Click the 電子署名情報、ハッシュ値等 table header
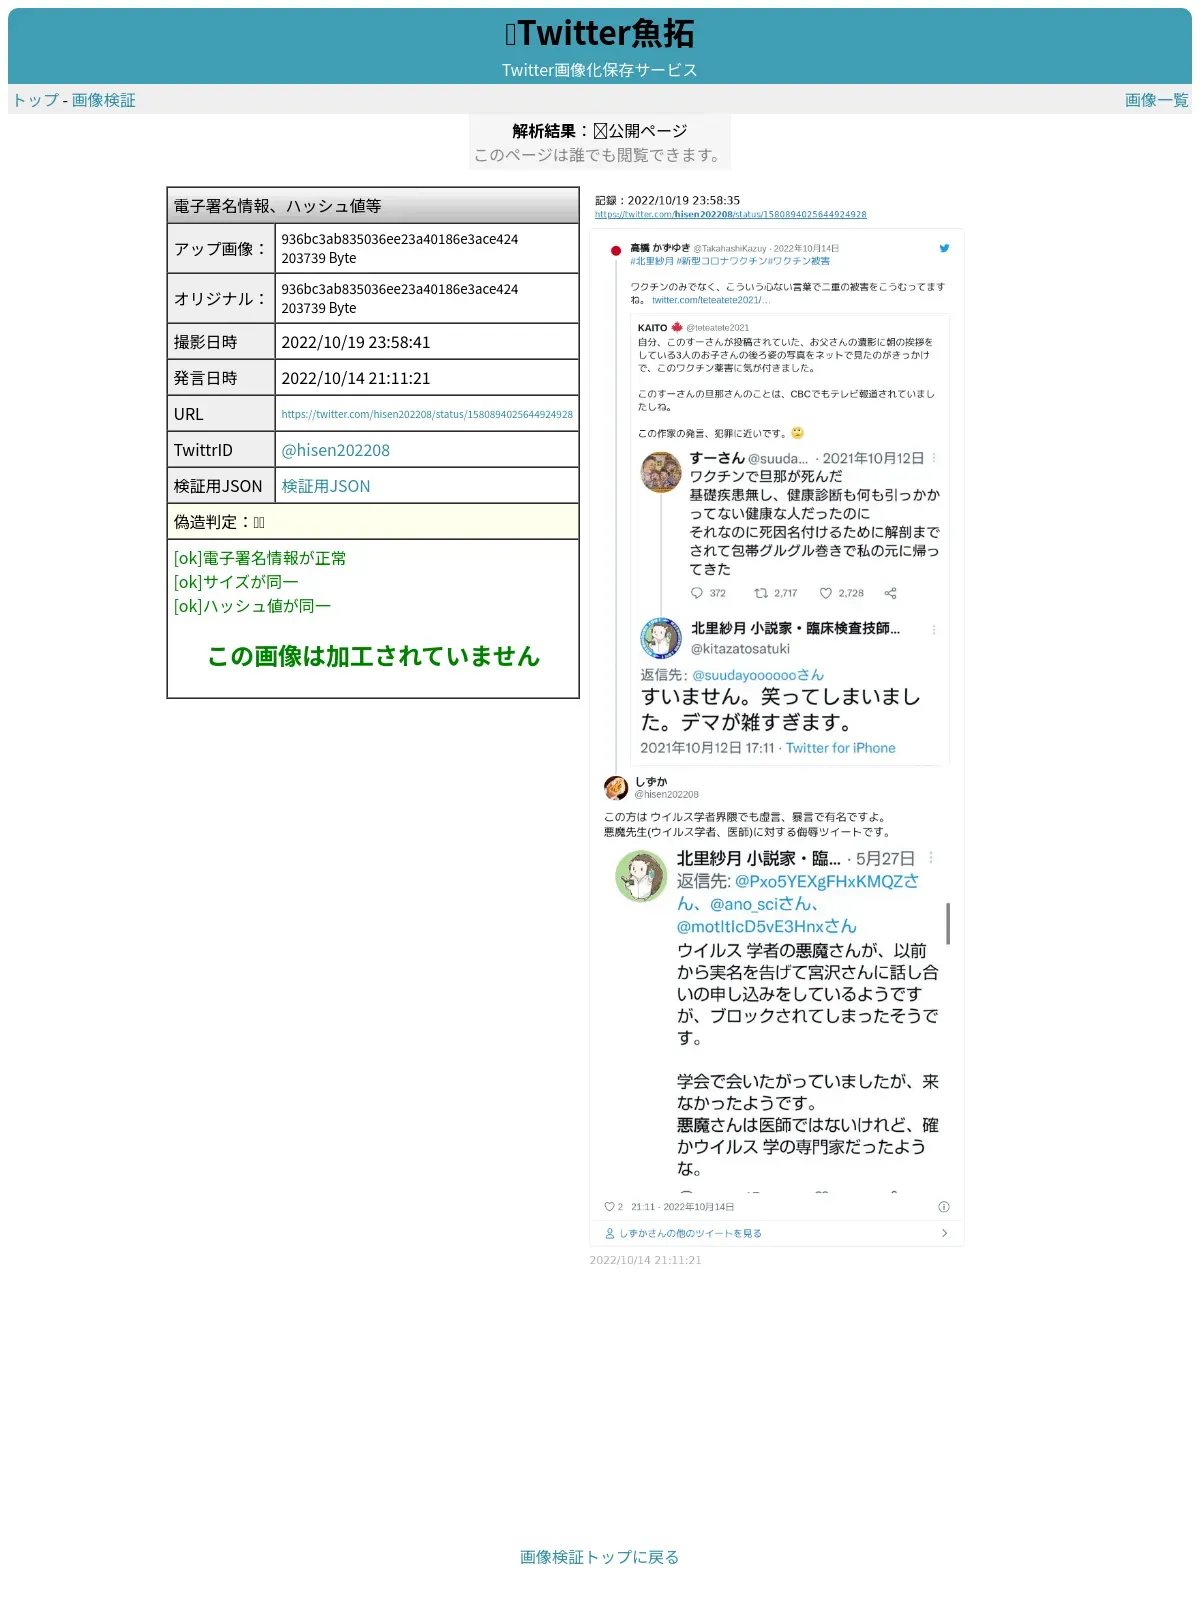 coord(373,205)
